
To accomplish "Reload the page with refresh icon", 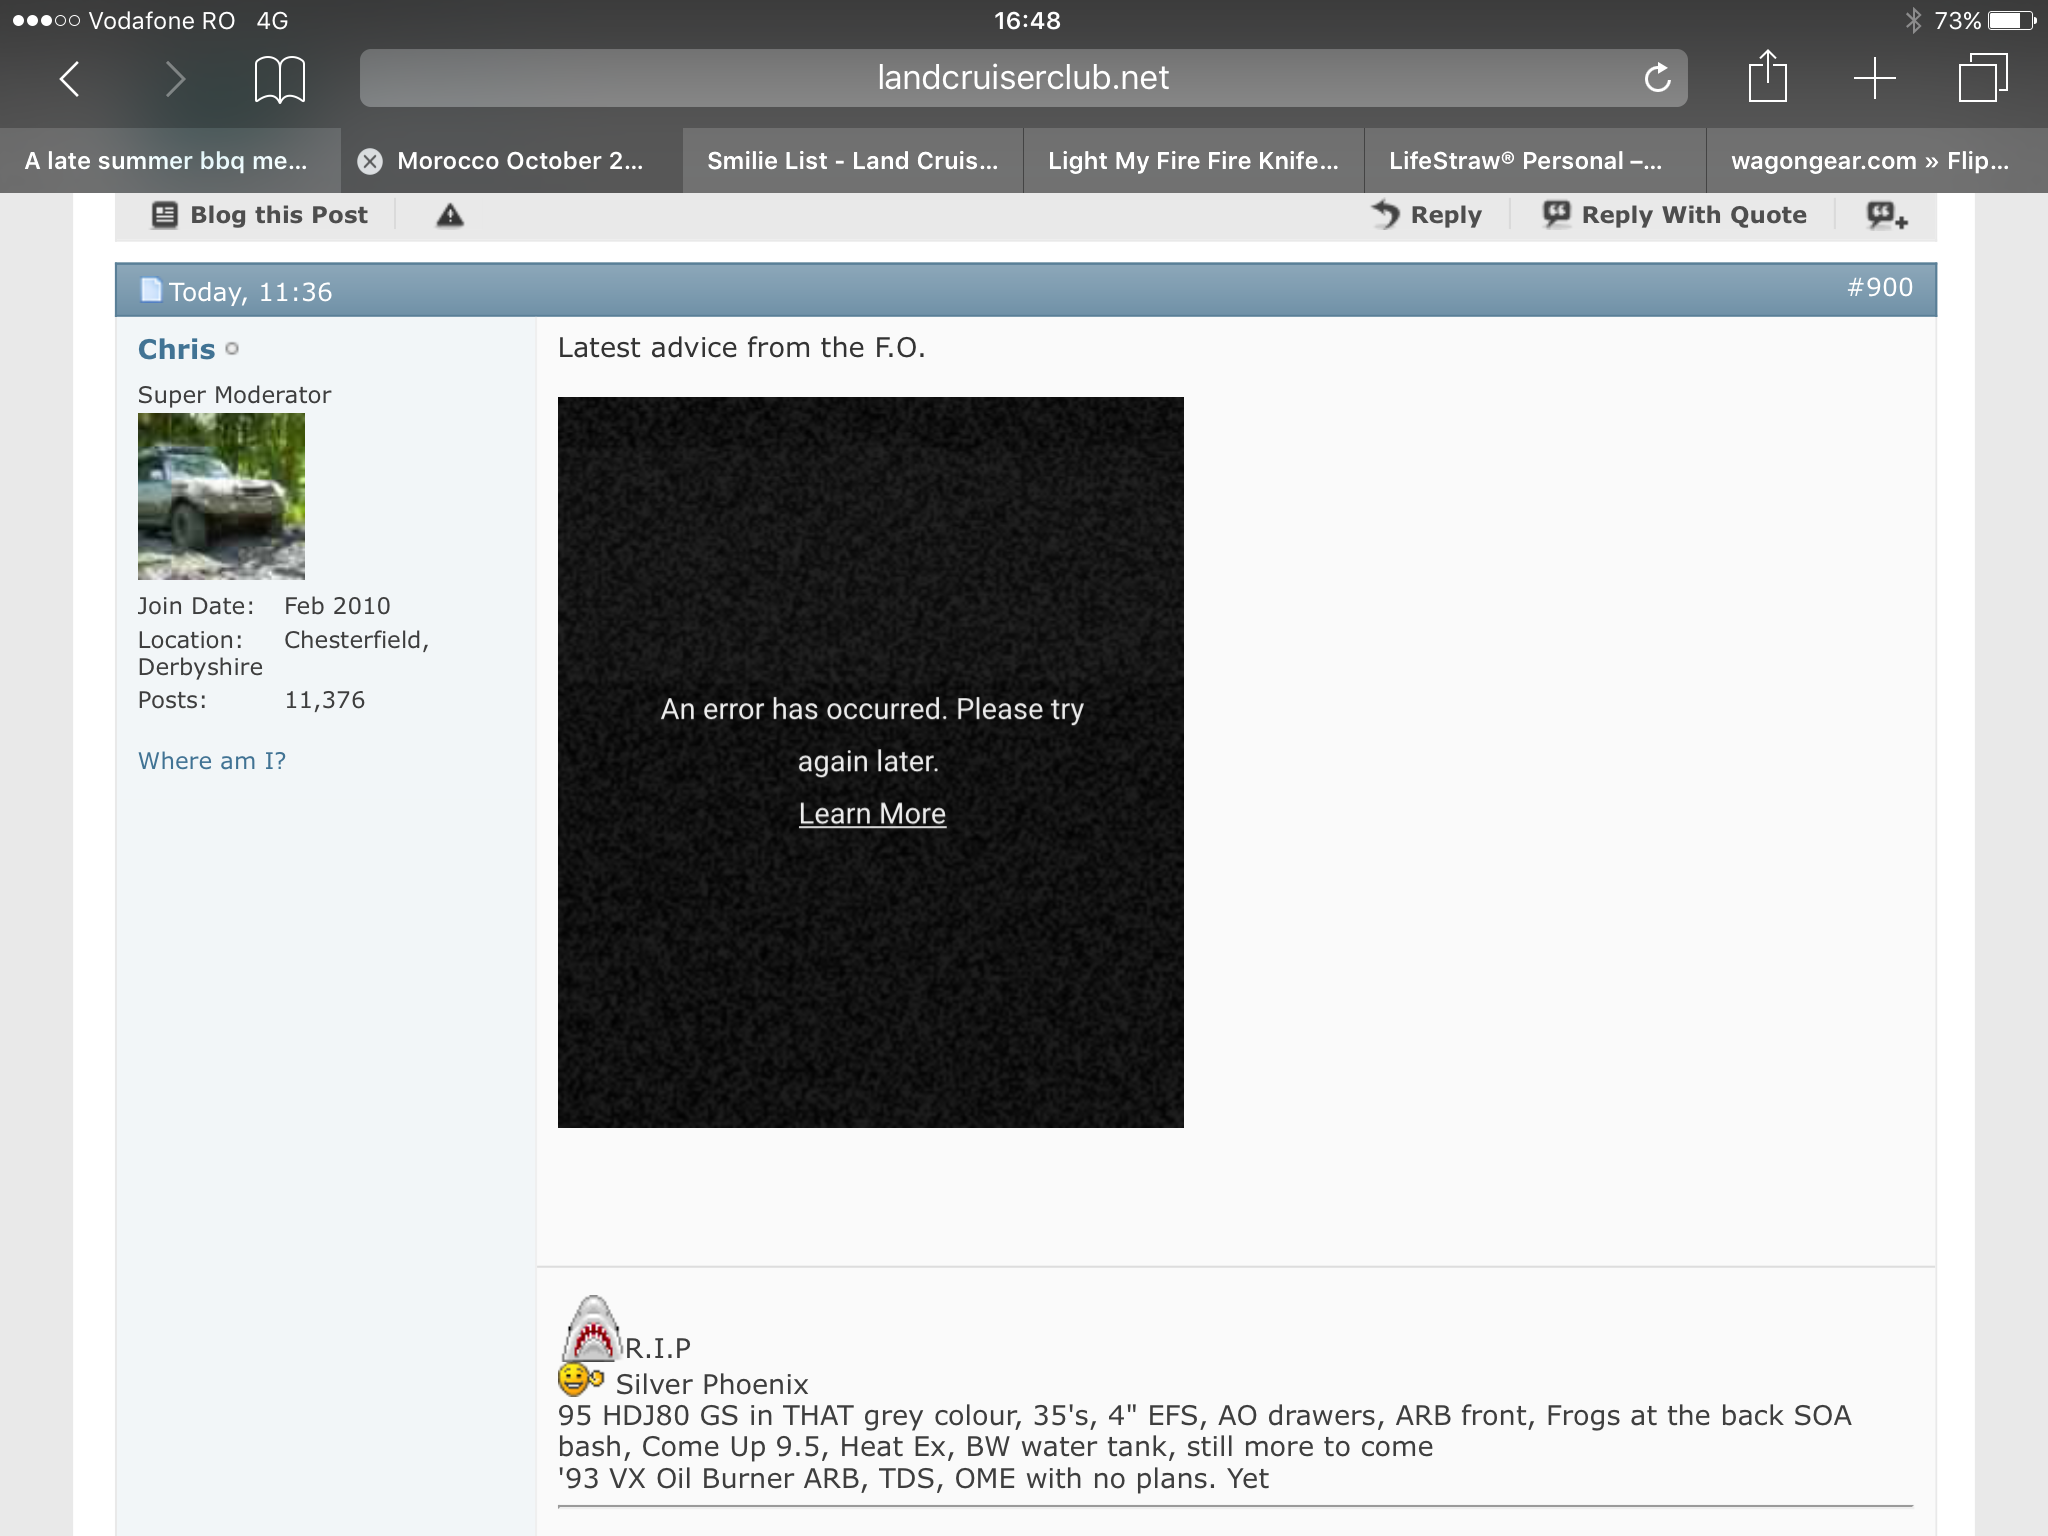I will [x=1657, y=78].
